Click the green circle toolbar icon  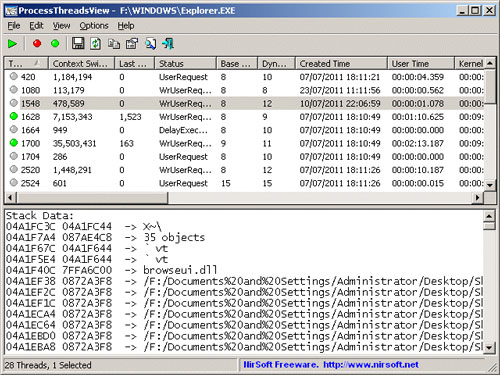[55, 44]
